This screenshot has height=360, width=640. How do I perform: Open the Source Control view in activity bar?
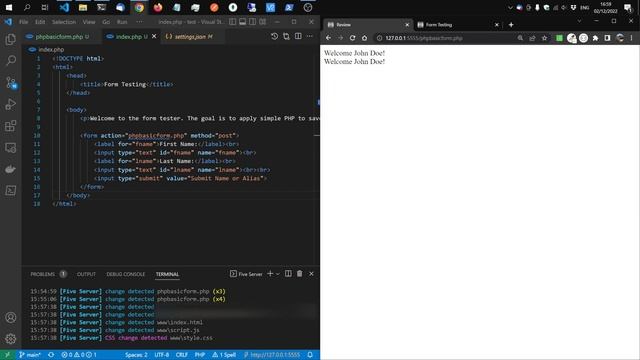(x=11, y=82)
